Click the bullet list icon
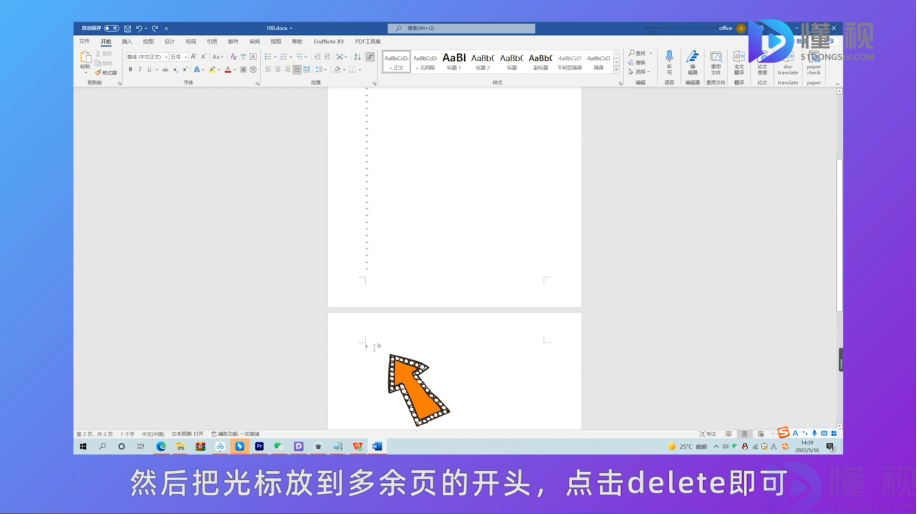 268,57
